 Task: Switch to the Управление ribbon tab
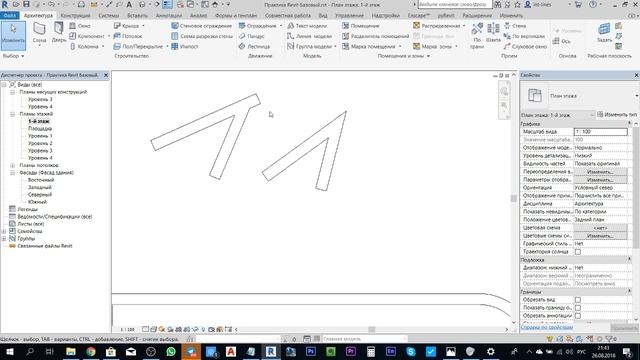point(349,16)
